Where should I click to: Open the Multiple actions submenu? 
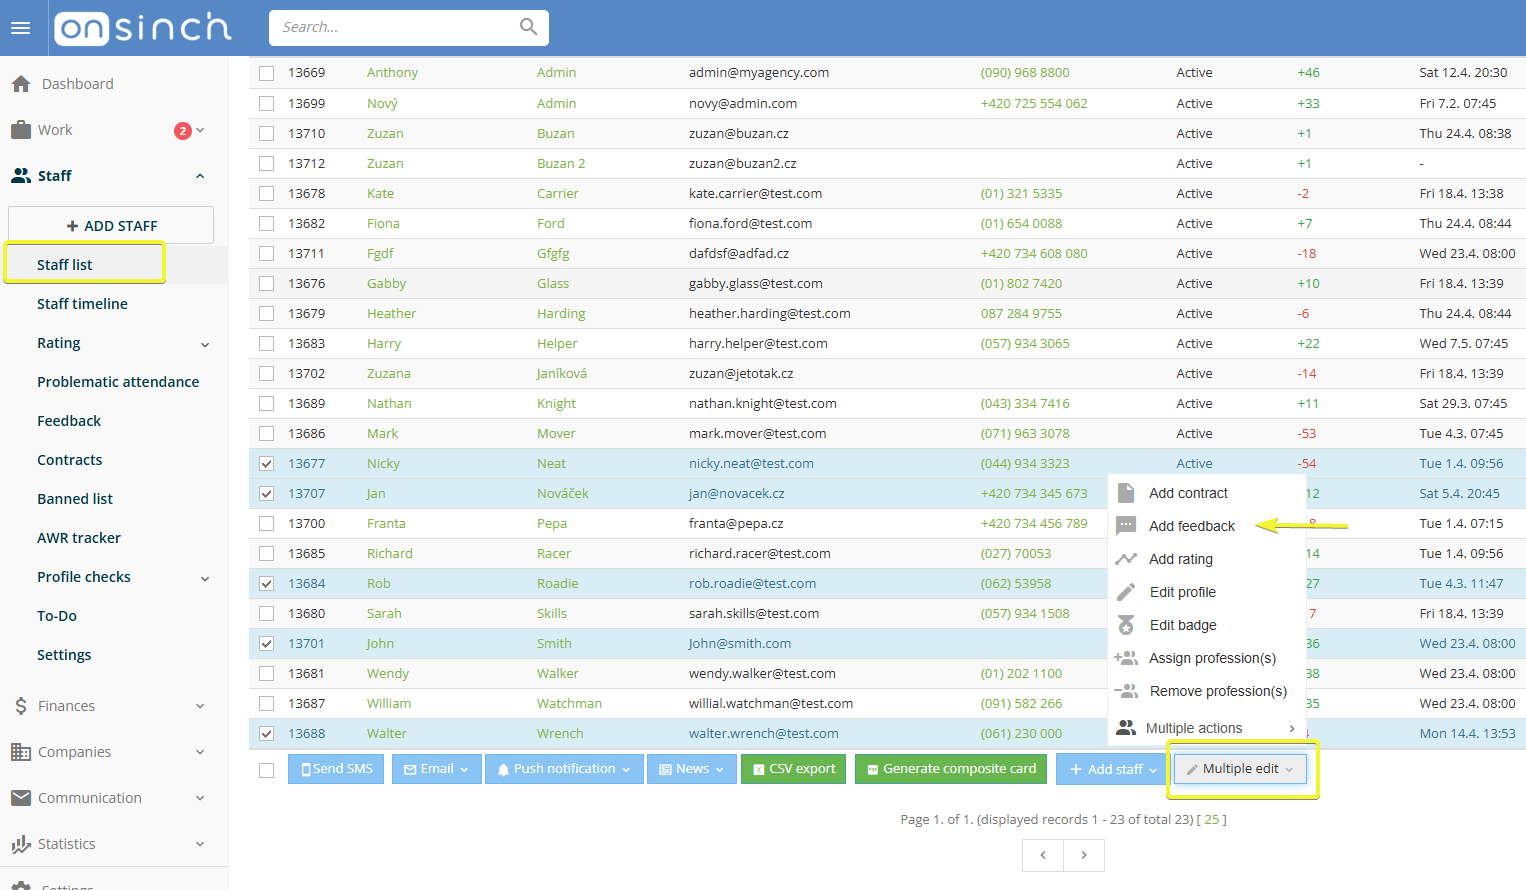point(1207,728)
